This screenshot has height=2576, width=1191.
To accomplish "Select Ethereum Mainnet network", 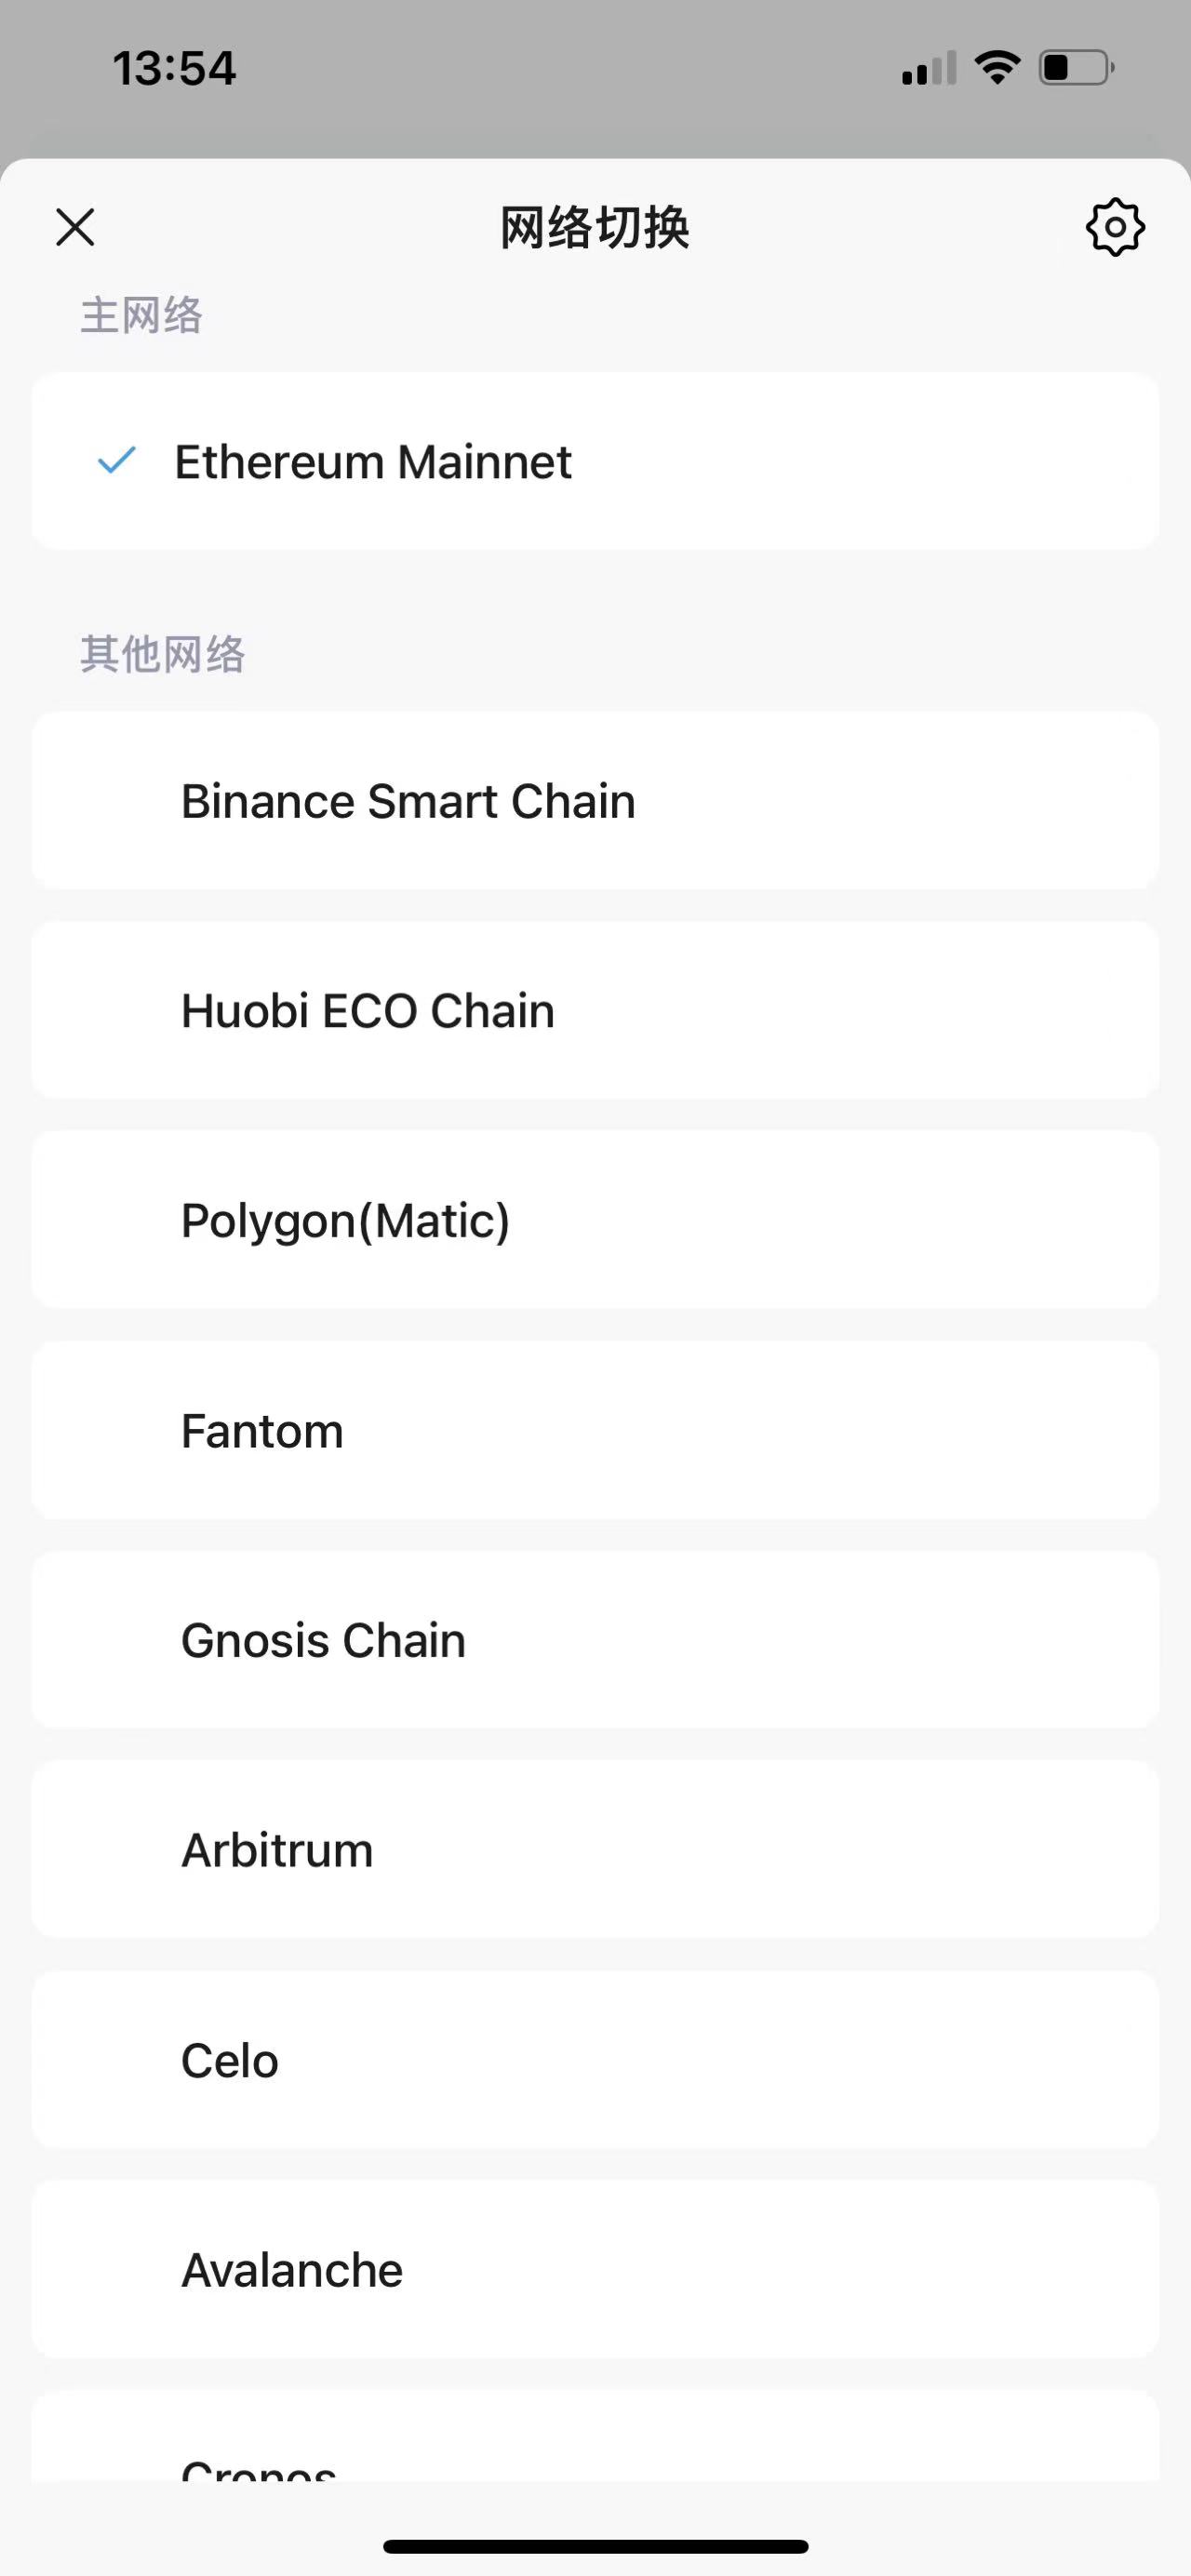I will 595,461.
